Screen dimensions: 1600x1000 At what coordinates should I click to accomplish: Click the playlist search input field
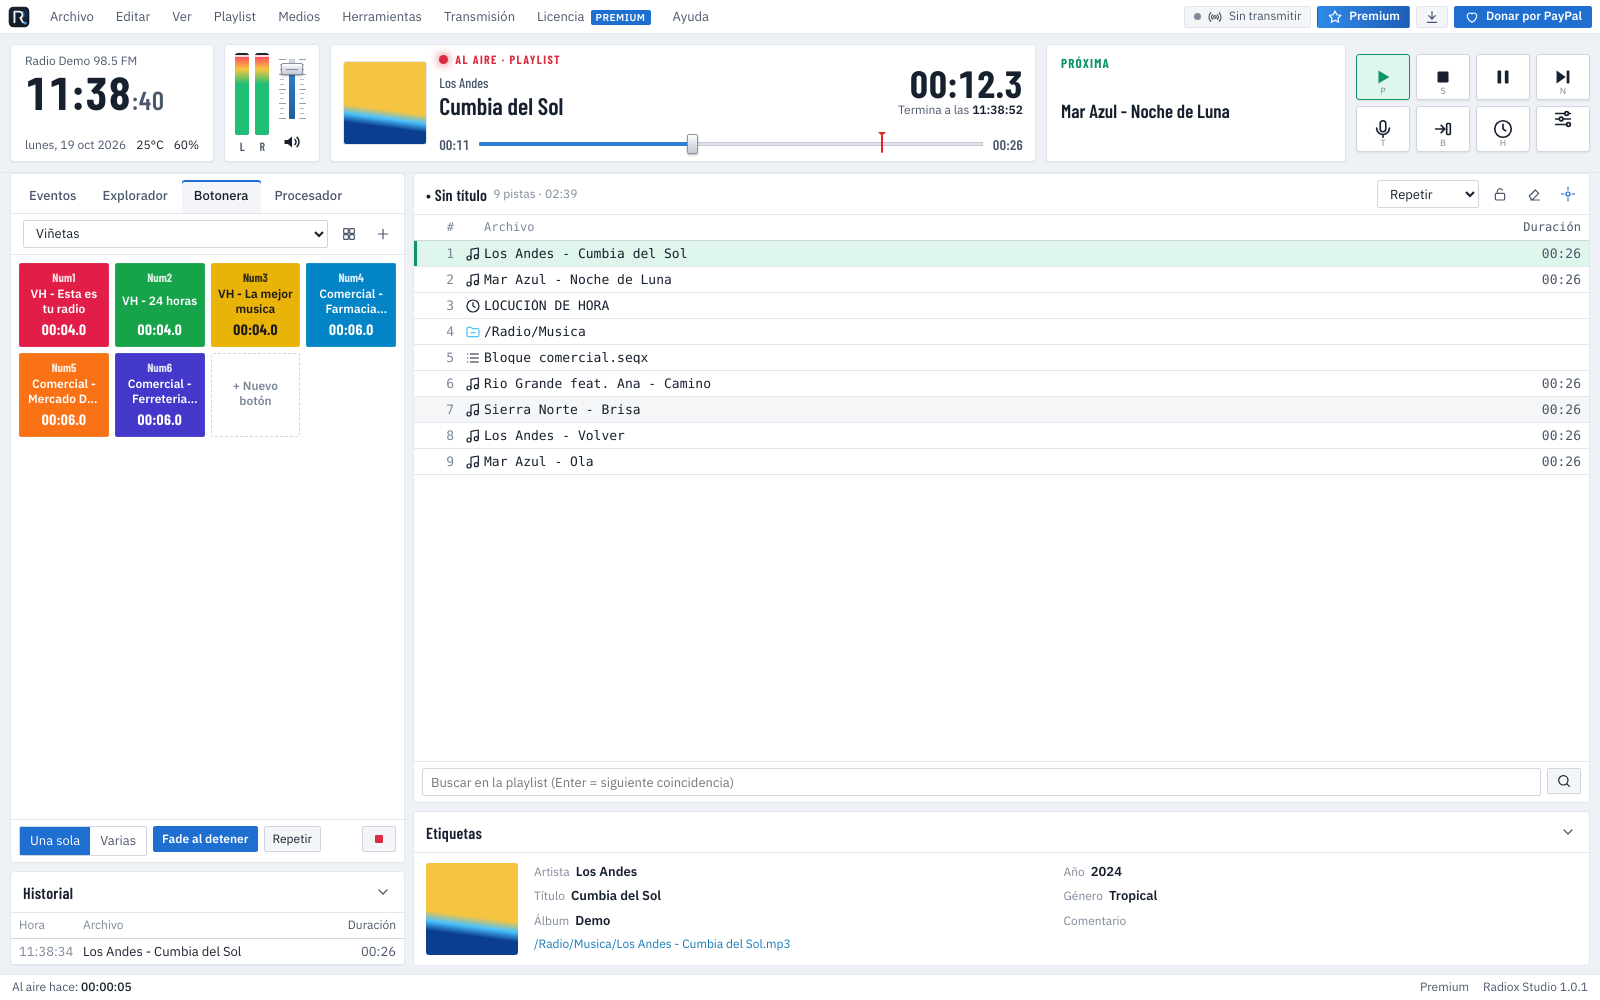pos(981,782)
